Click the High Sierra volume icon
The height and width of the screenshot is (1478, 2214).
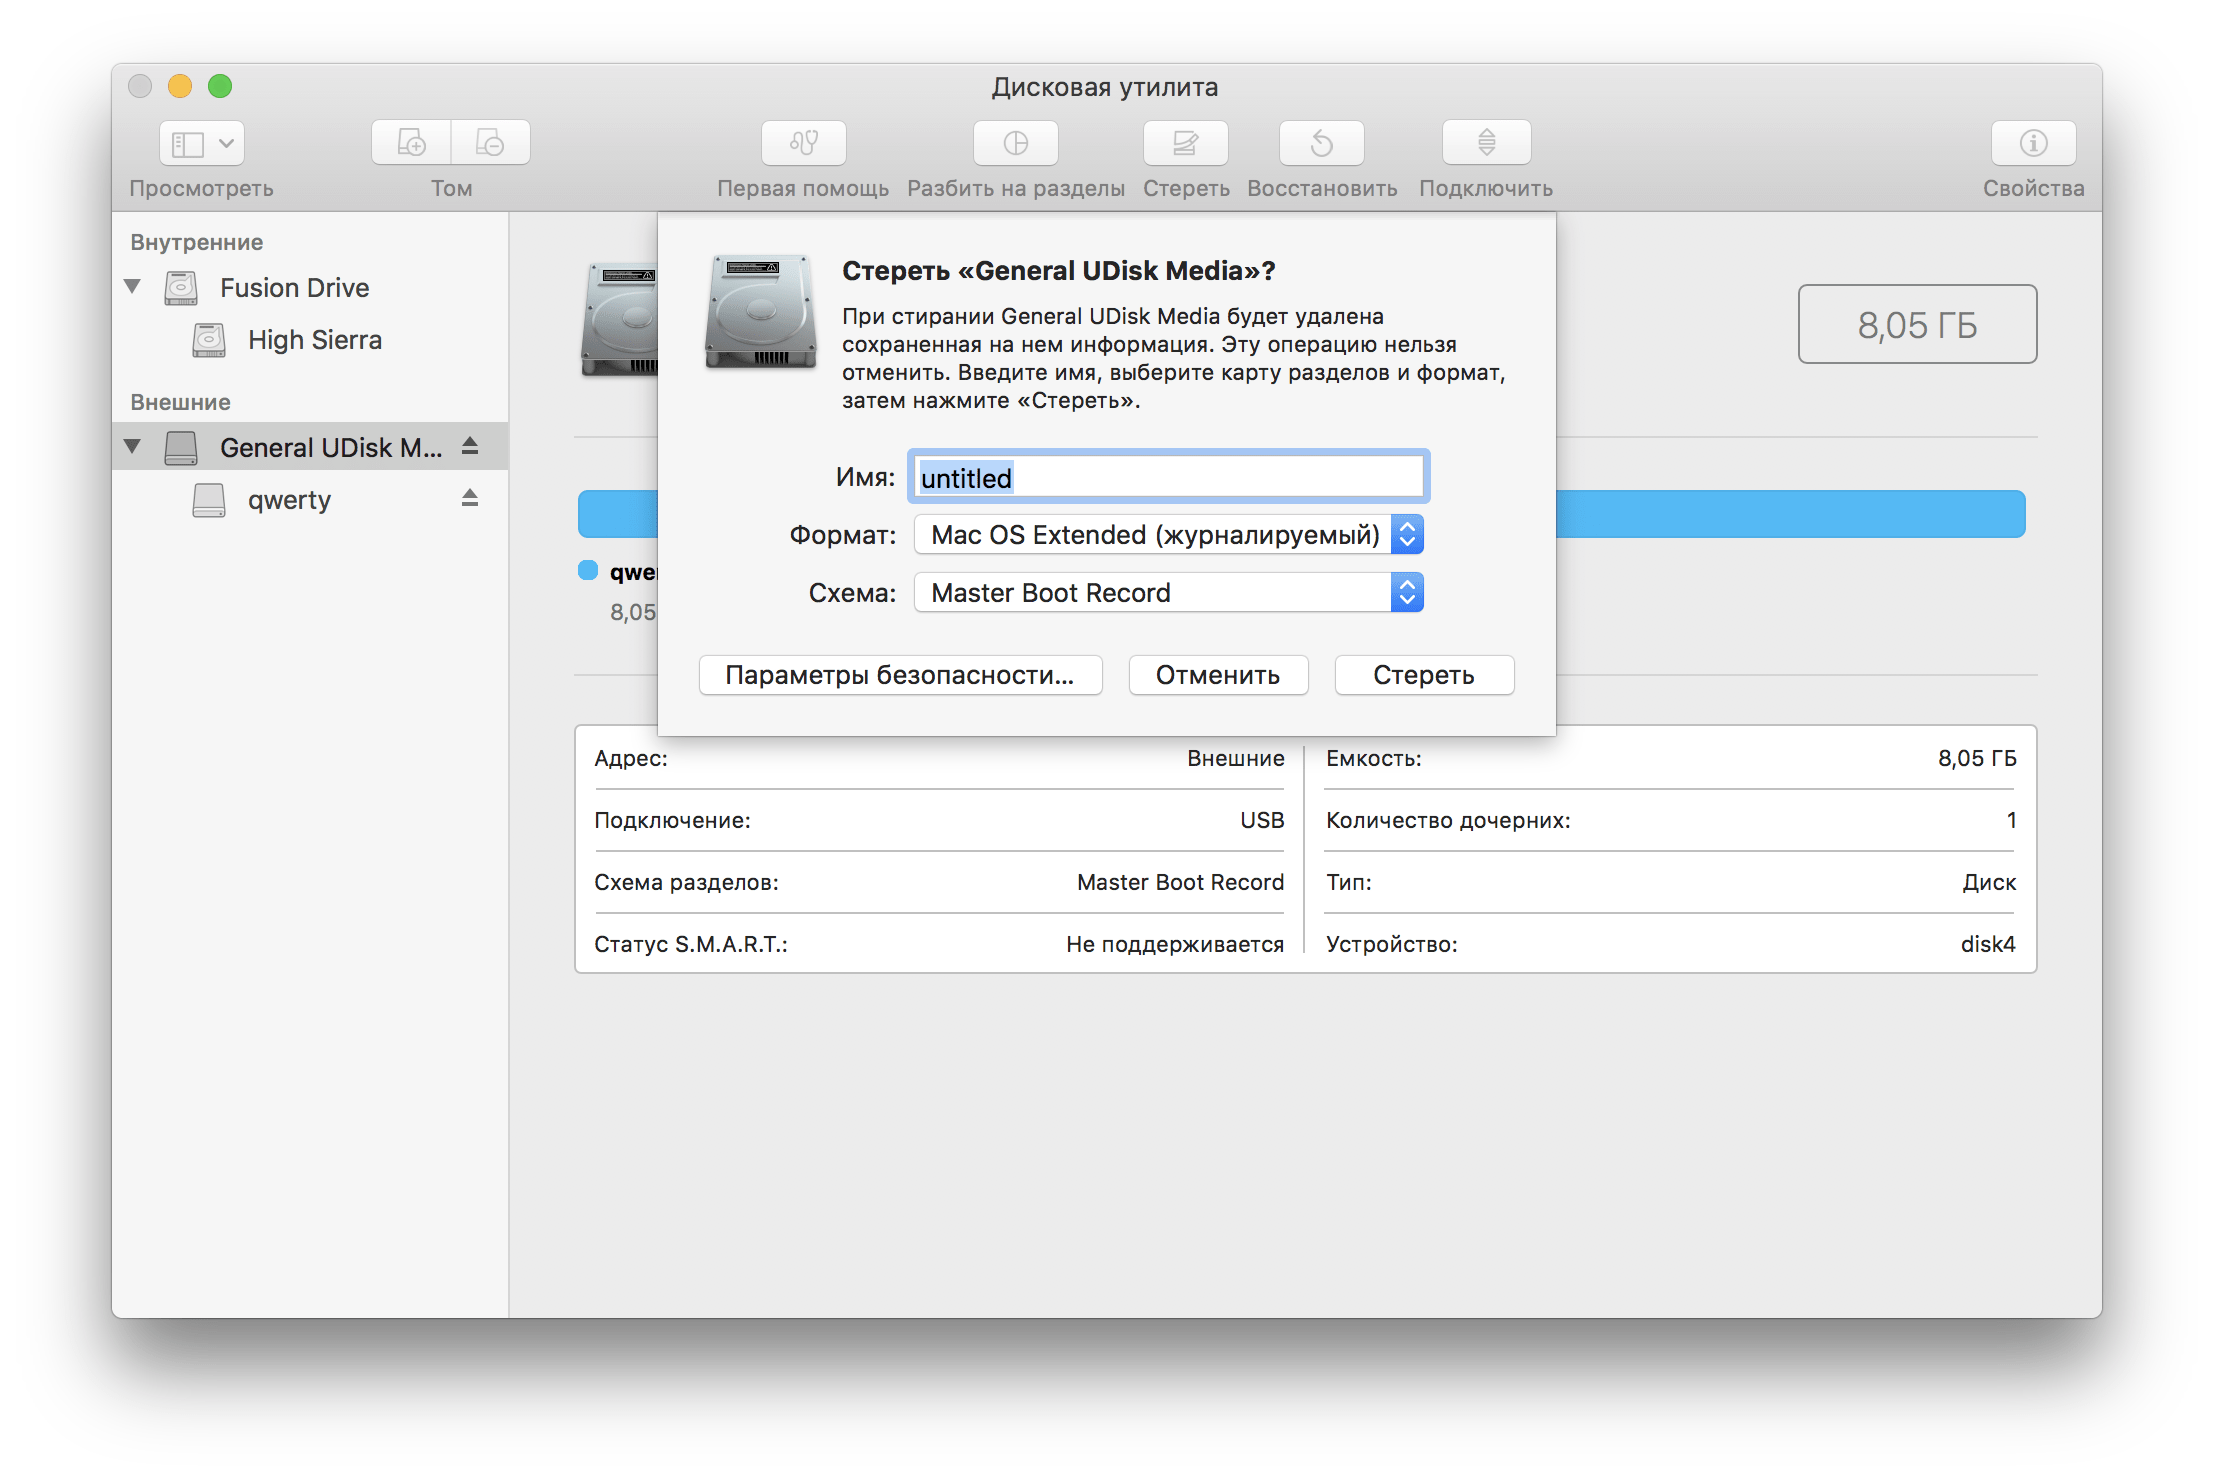209,340
